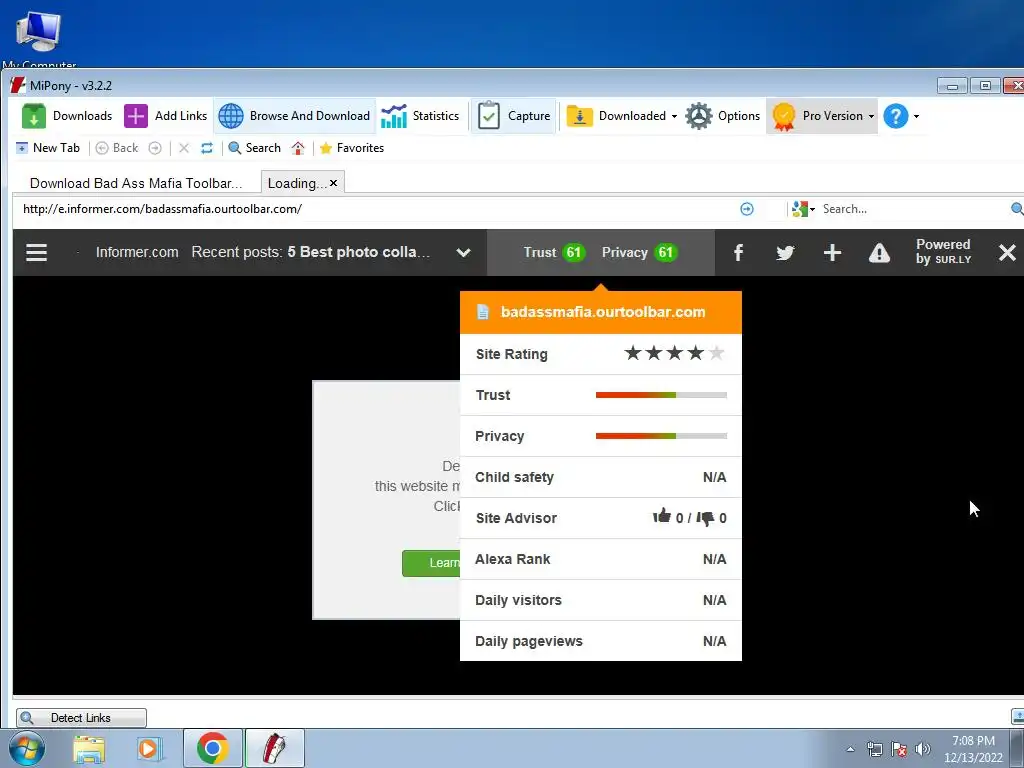1024x768 pixels.
Task: Stop loading with the X icon
Action: pos(184,148)
